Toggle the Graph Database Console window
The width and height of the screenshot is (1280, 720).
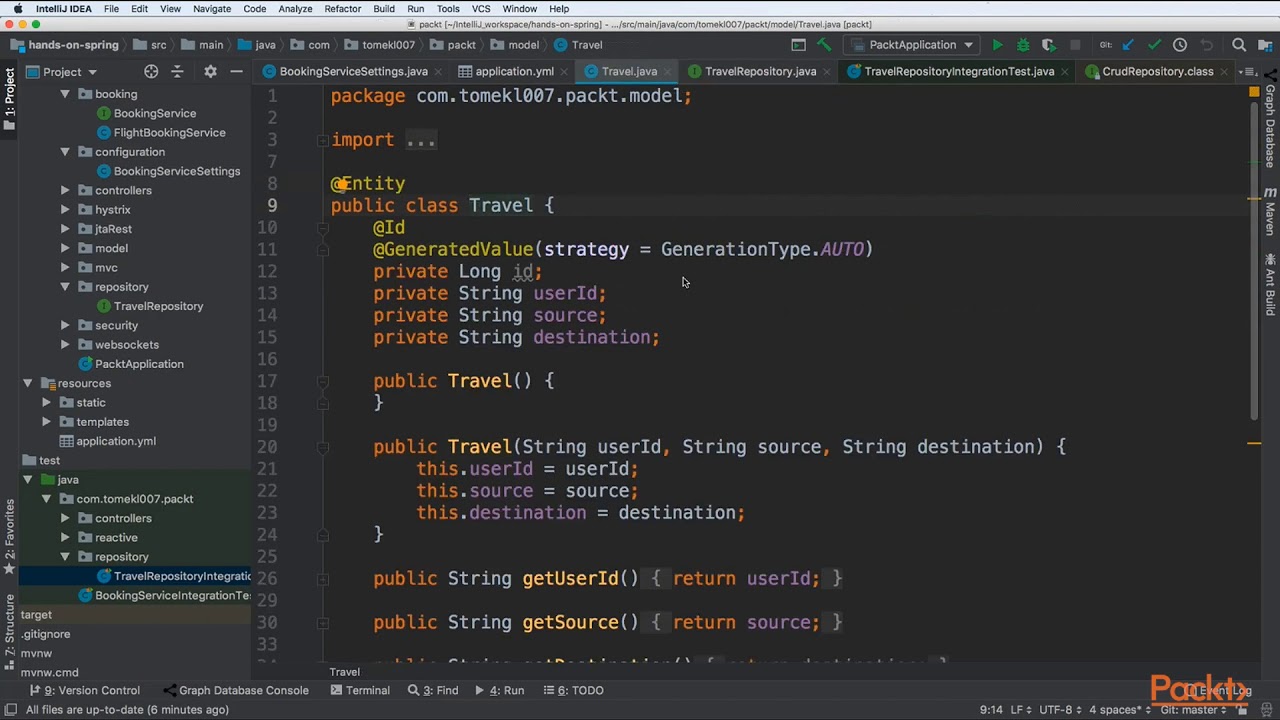236,690
